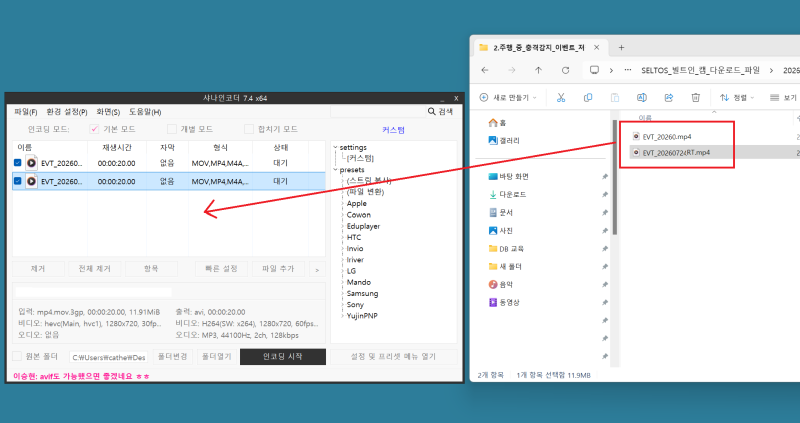The width and height of the screenshot is (800, 423).
Task: Collapse the presets tree node
Action: coord(335,170)
